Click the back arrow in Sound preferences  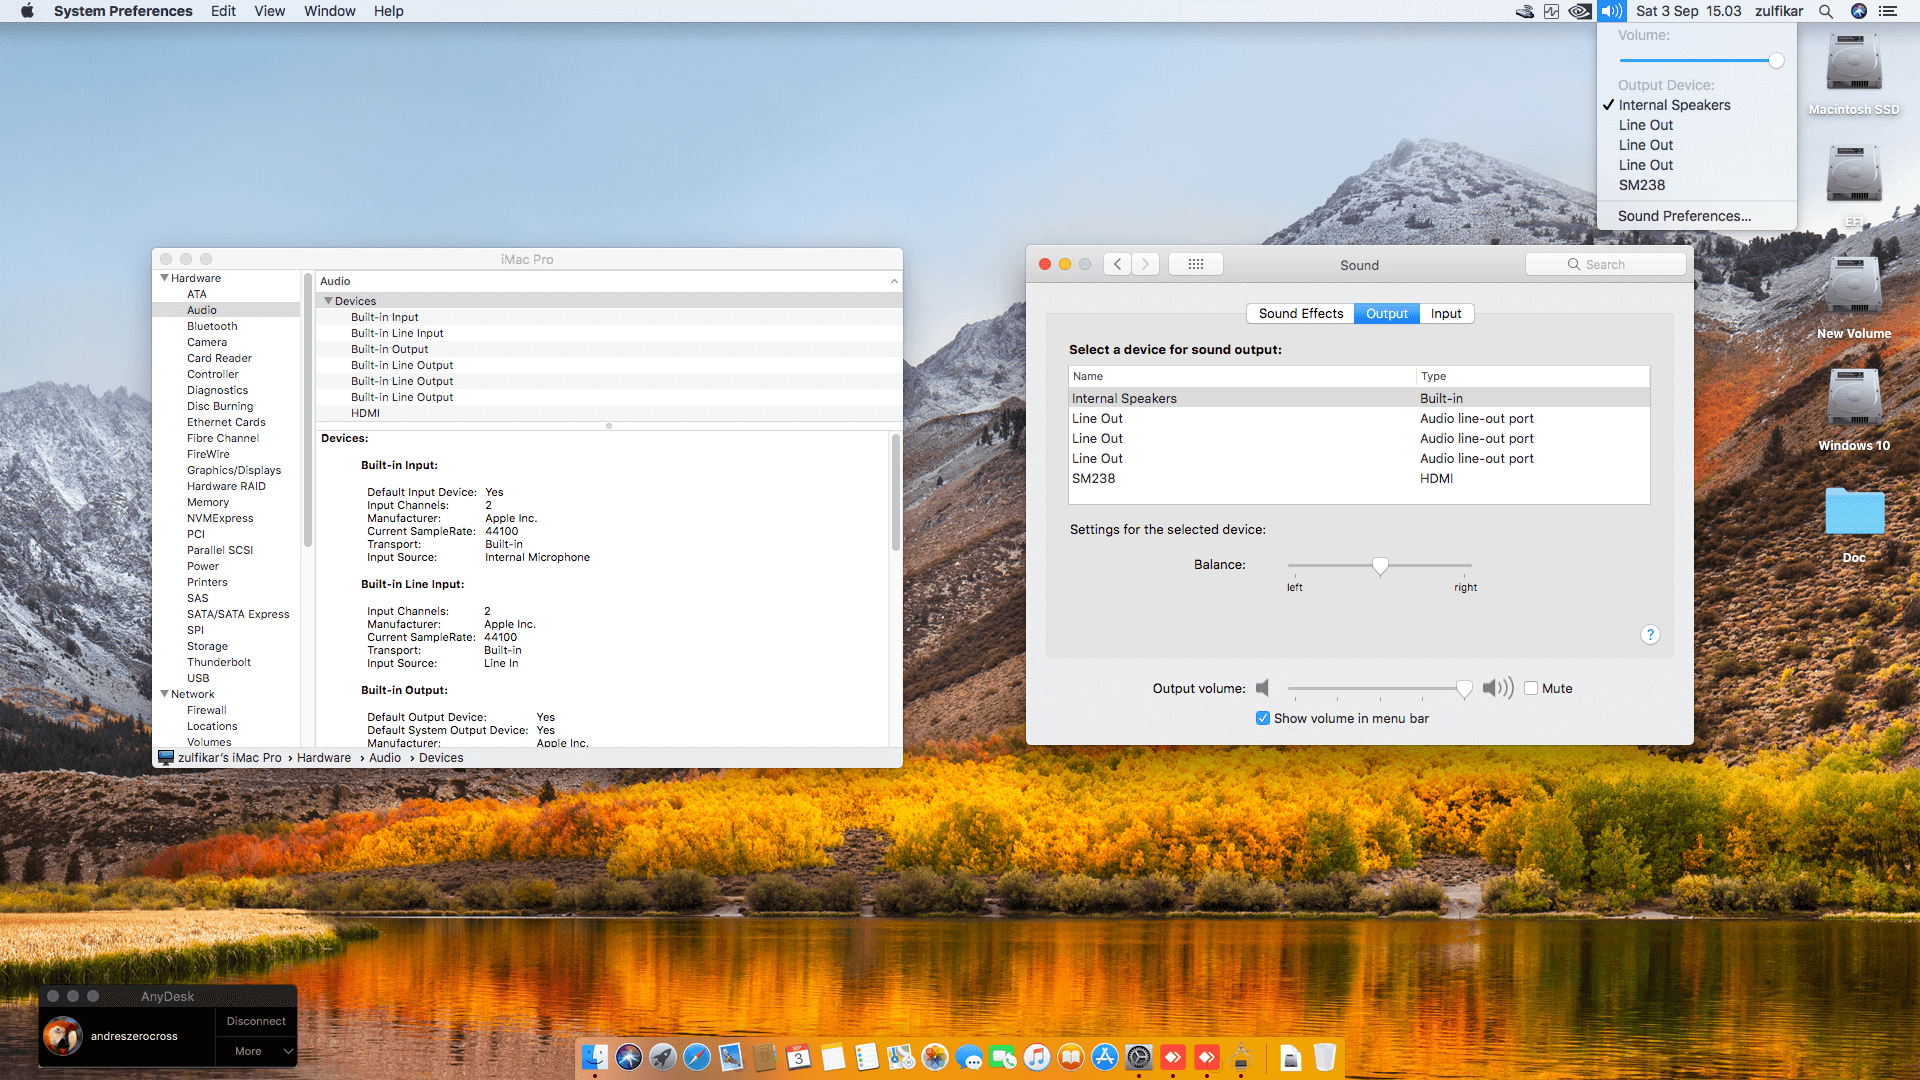[x=1118, y=264]
